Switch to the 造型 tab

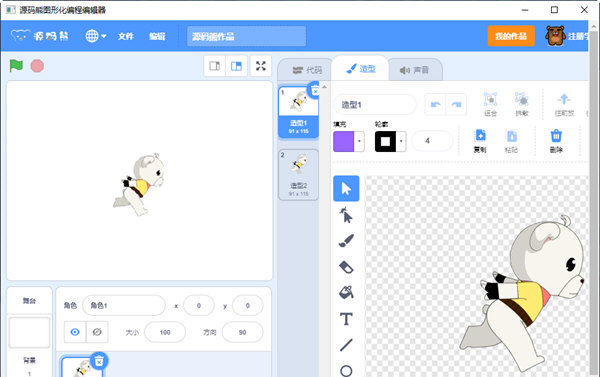click(x=360, y=69)
